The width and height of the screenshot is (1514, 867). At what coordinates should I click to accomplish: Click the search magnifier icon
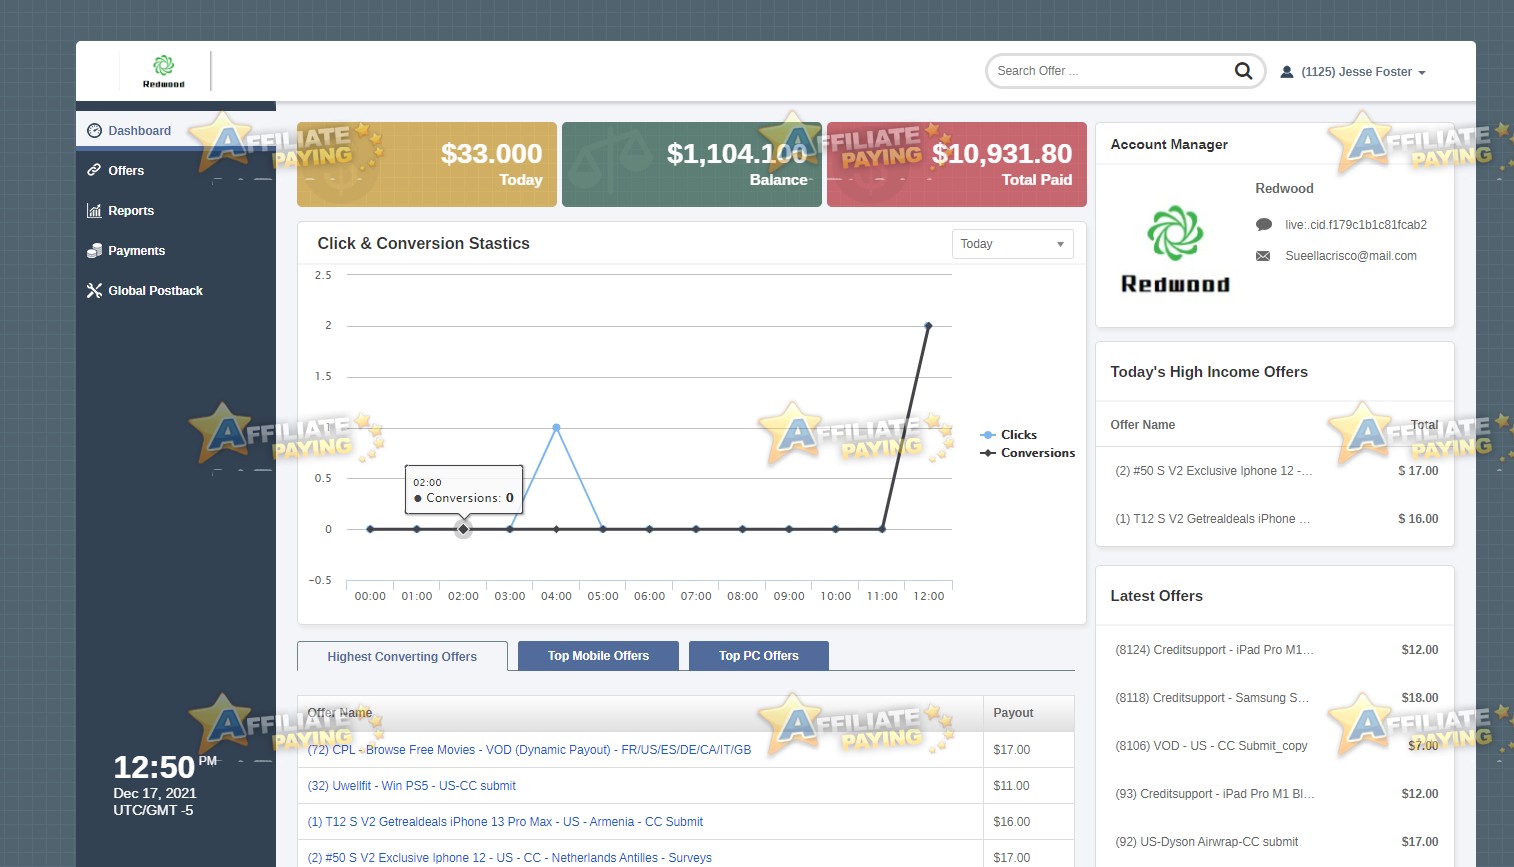(x=1243, y=71)
